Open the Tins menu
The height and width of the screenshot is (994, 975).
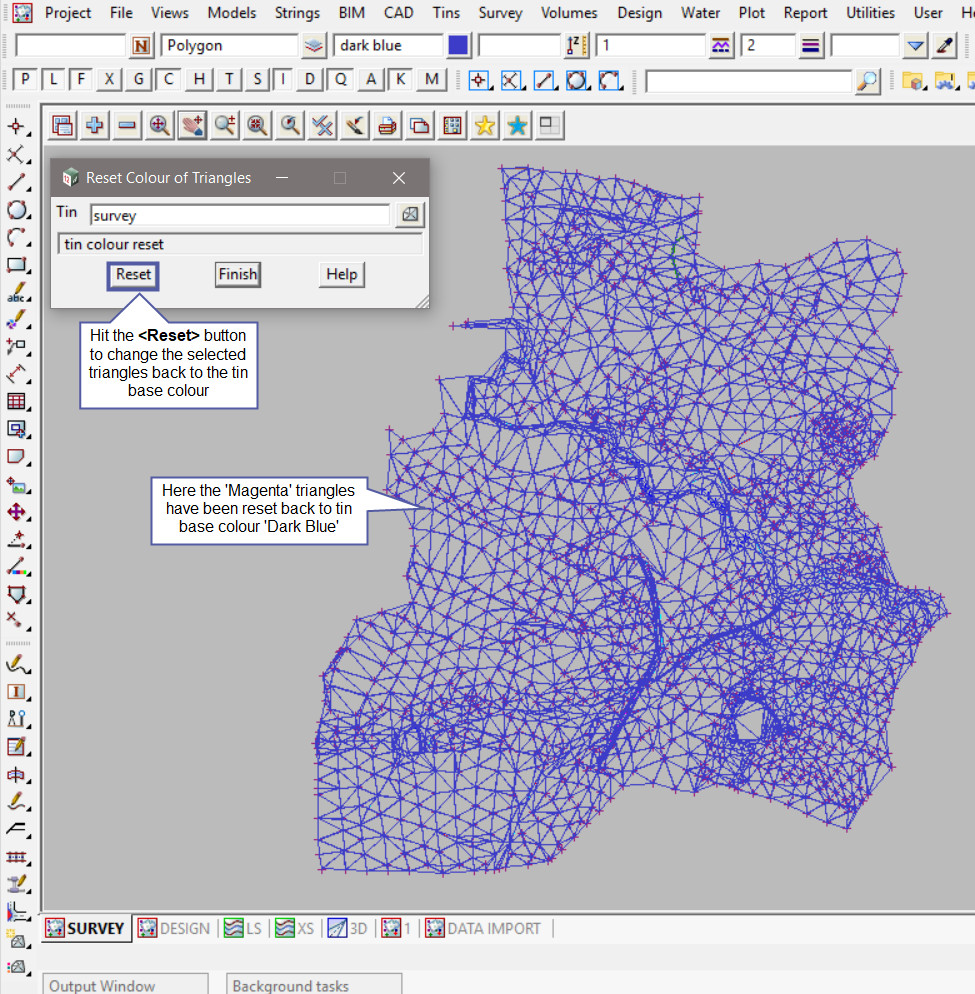tap(446, 13)
